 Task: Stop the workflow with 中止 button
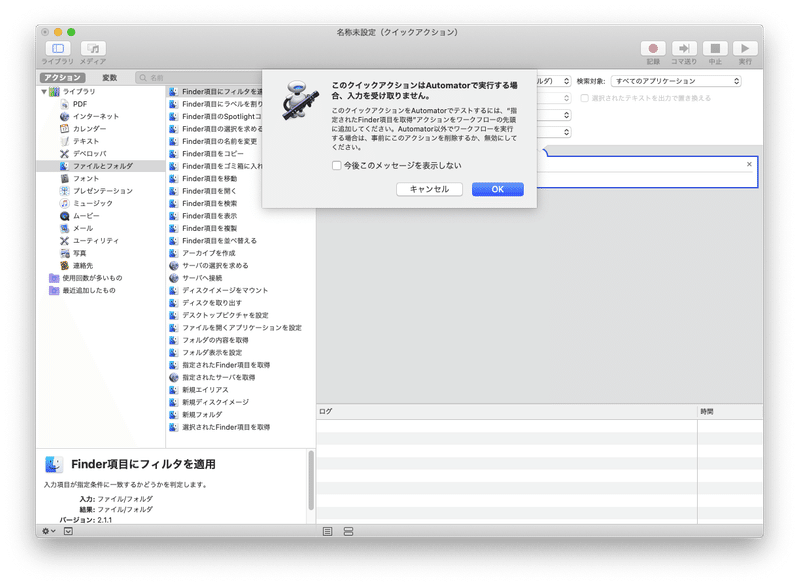pos(715,48)
